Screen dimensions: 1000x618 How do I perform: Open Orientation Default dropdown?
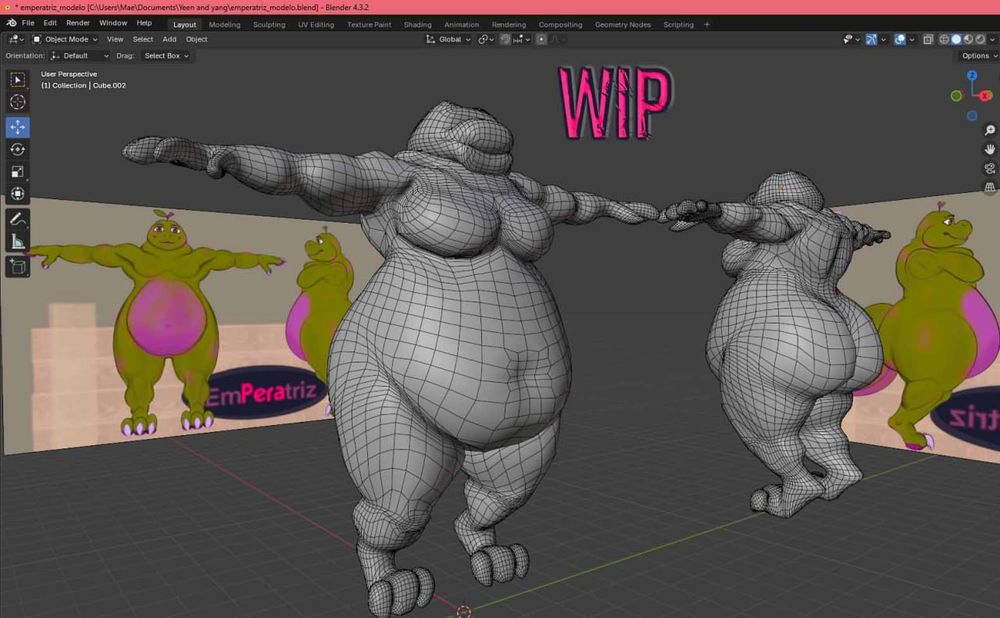tap(80, 56)
